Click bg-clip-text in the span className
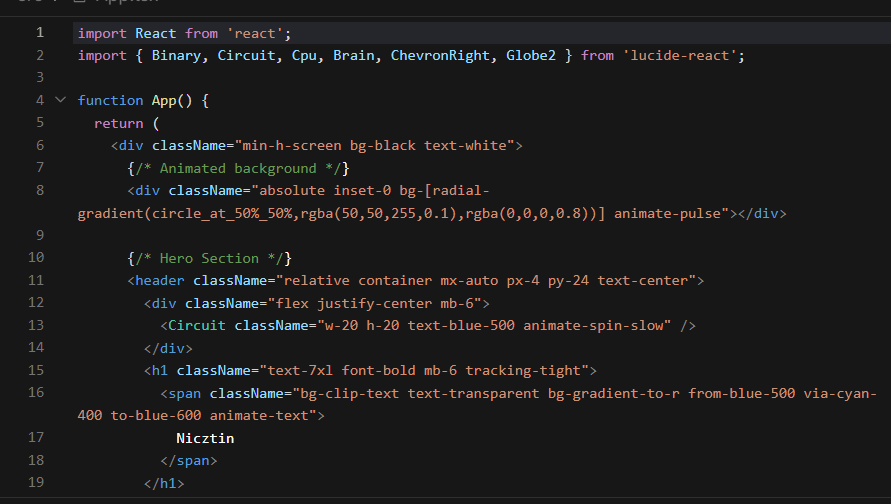 349,393
